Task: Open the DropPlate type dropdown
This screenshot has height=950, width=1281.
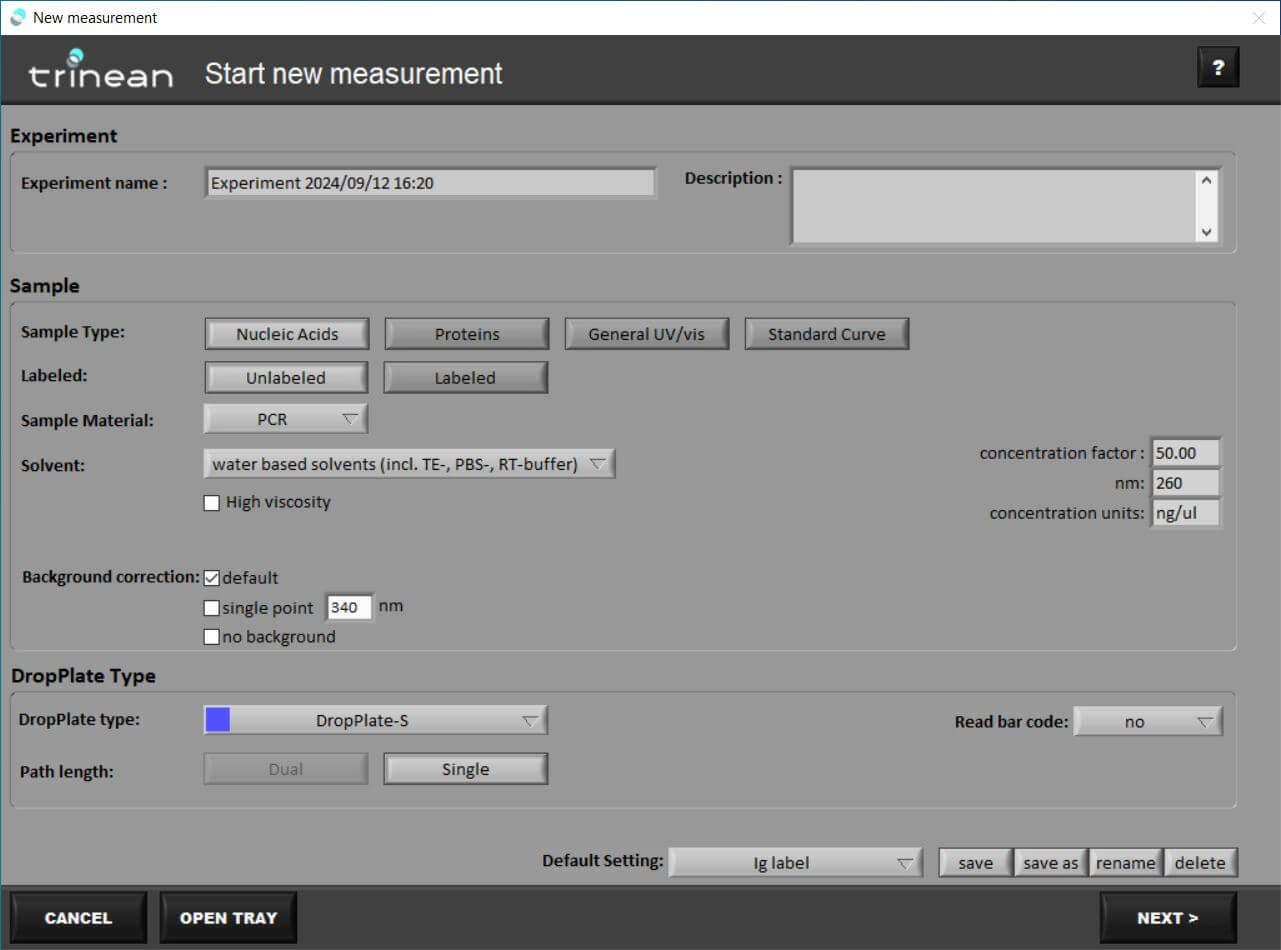Action: [376, 720]
